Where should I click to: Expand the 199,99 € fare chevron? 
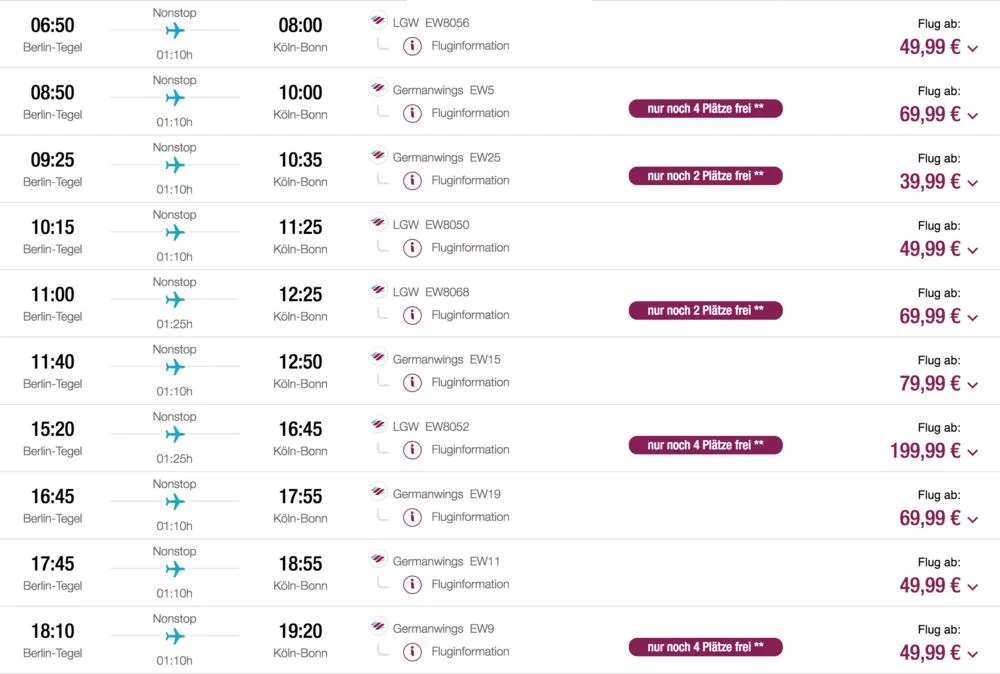pyautogui.click(x=973, y=453)
